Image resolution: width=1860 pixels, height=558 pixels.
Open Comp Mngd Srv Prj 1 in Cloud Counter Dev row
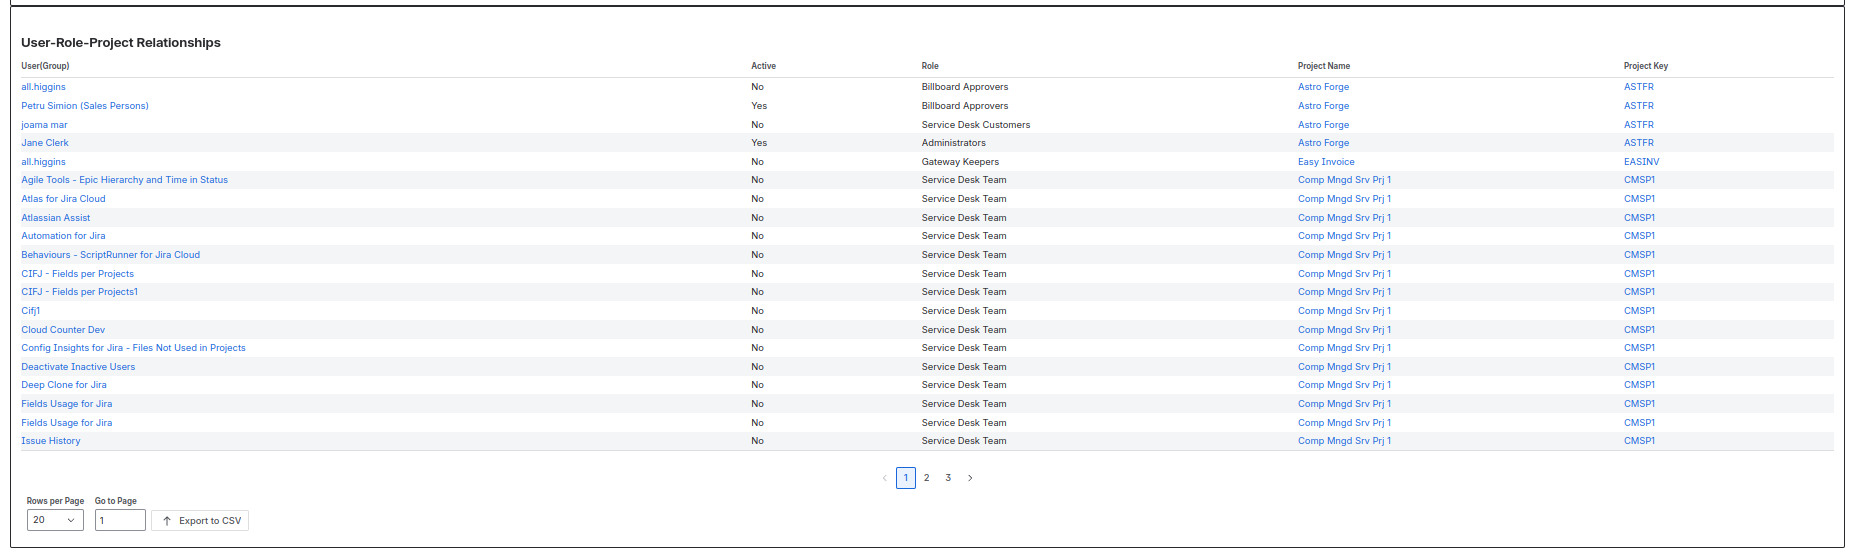pos(1344,330)
